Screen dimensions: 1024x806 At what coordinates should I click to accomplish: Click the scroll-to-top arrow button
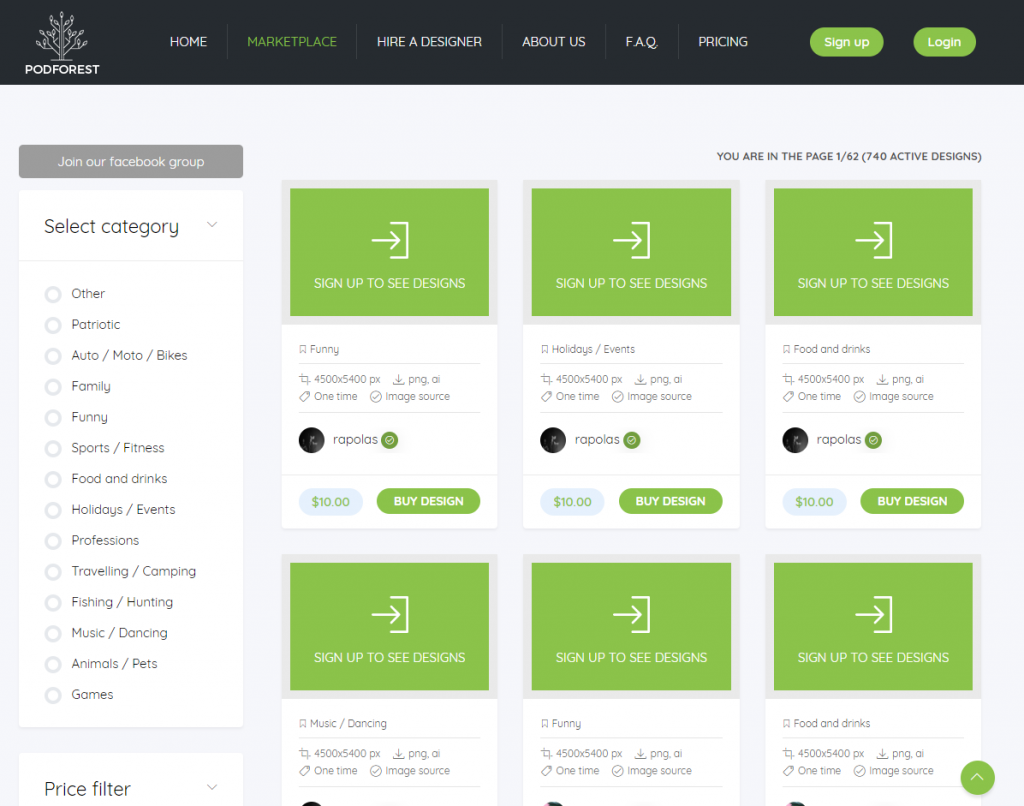[x=977, y=777]
